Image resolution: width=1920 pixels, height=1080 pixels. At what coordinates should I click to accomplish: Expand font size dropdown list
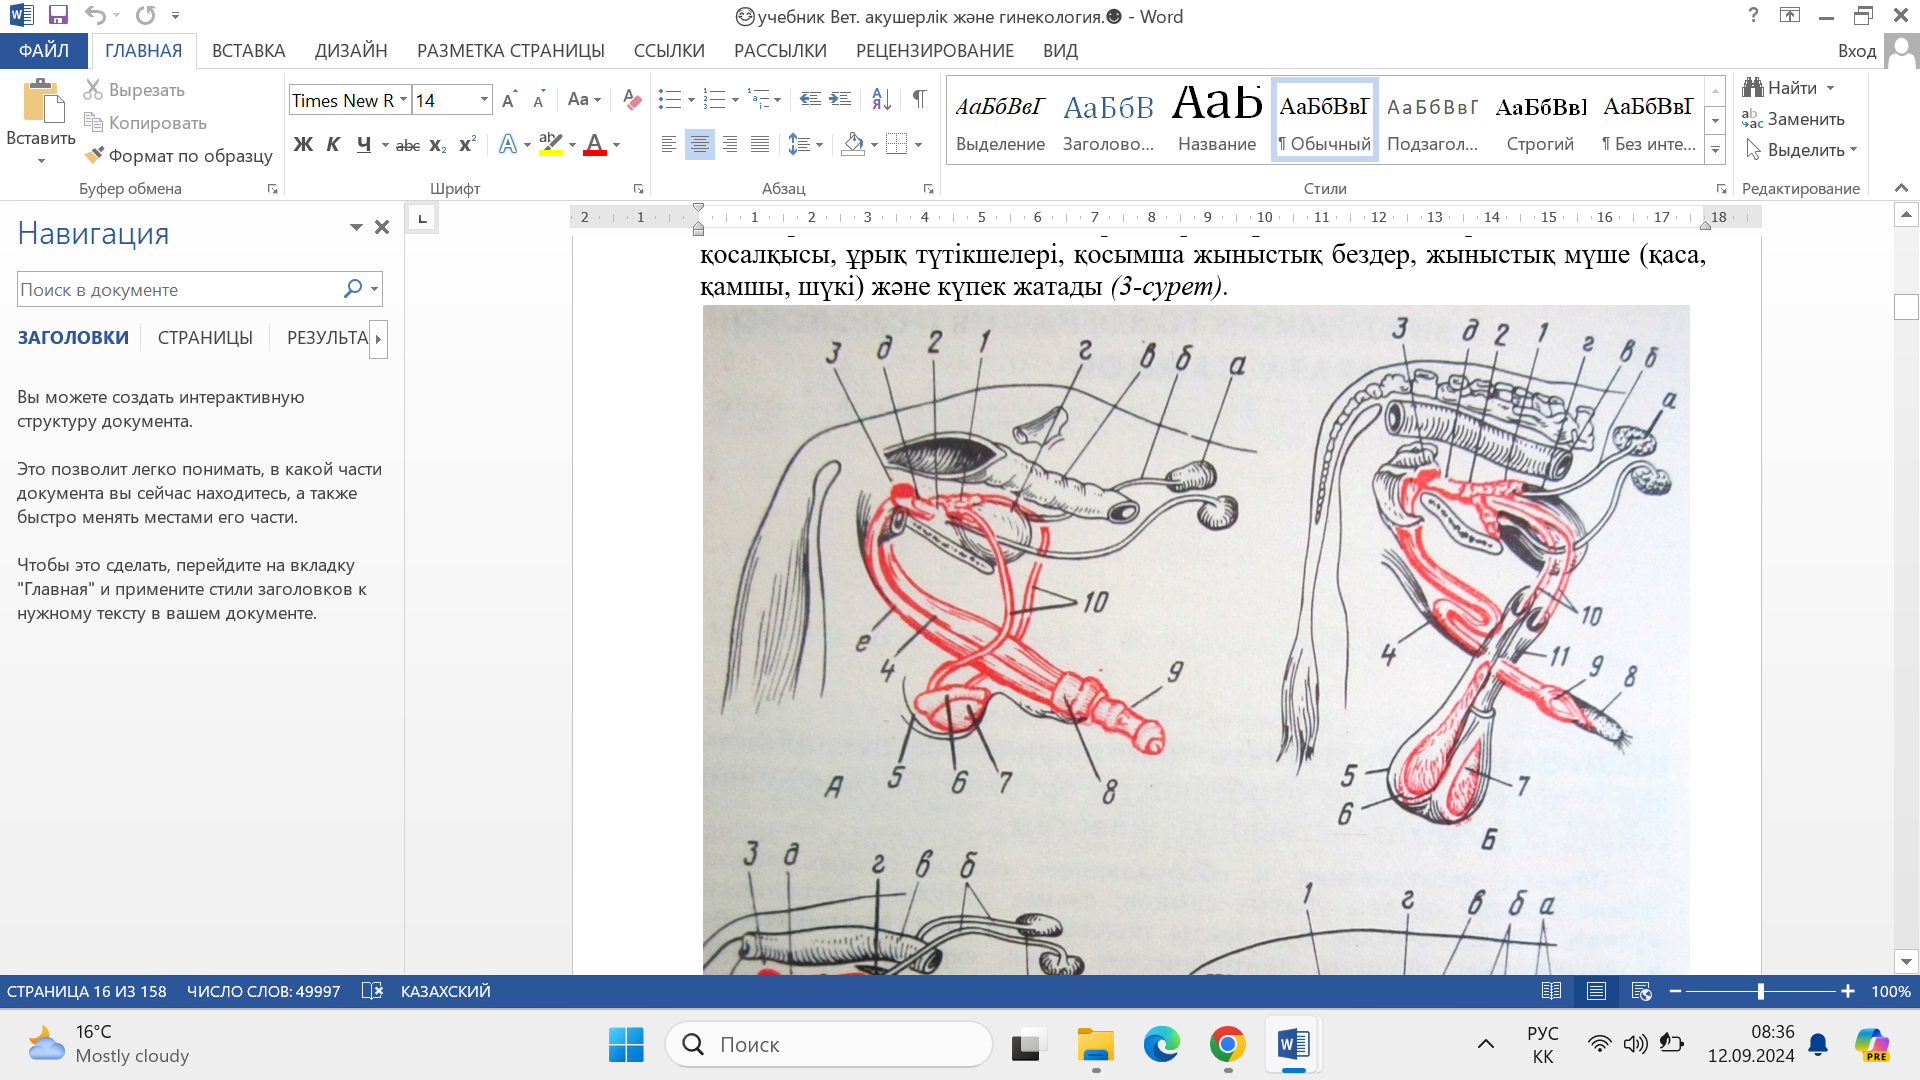(485, 99)
